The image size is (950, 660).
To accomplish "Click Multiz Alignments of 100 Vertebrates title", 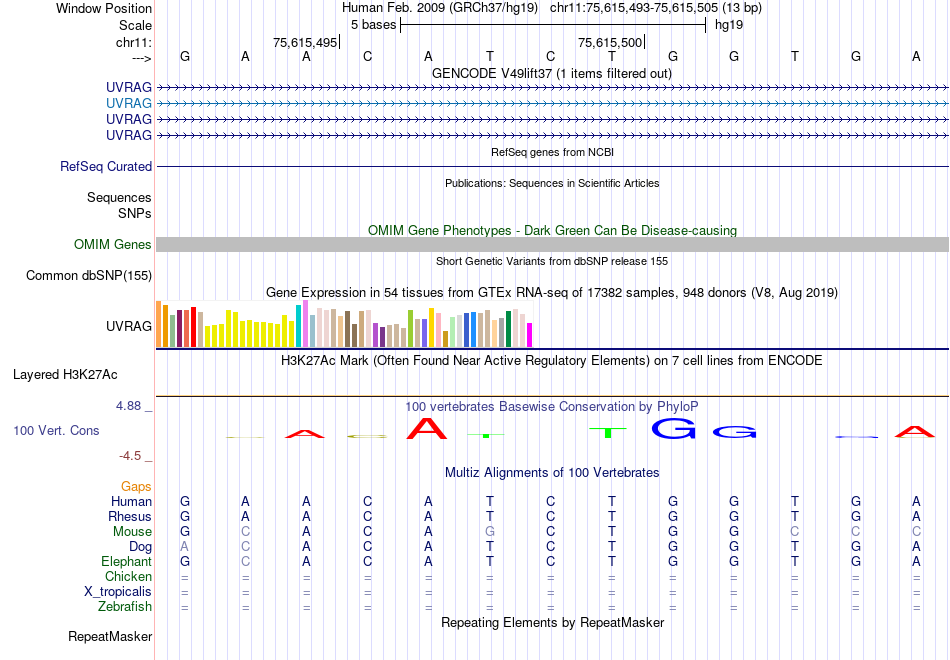I will coord(552,472).
